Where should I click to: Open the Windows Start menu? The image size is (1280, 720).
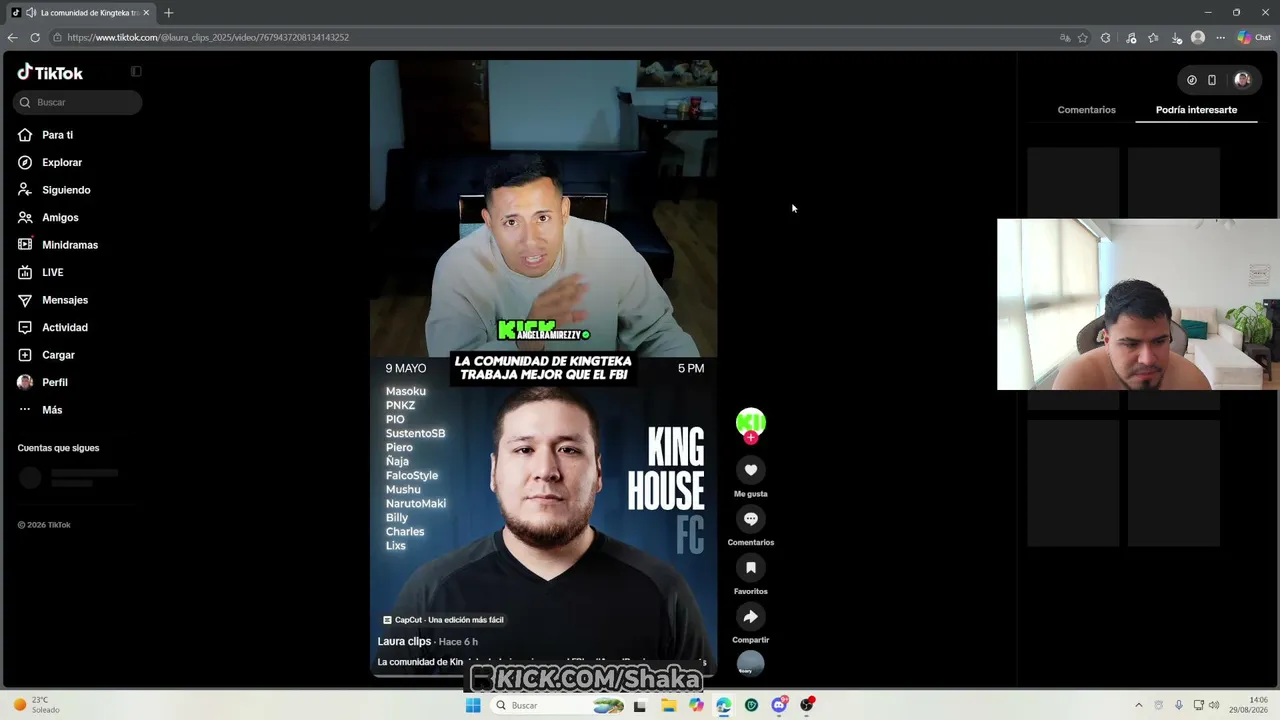pos(473,705)
